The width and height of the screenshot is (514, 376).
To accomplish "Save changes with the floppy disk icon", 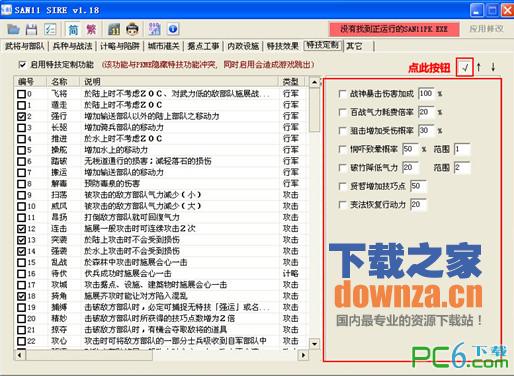I will click(x=32, y=29).
